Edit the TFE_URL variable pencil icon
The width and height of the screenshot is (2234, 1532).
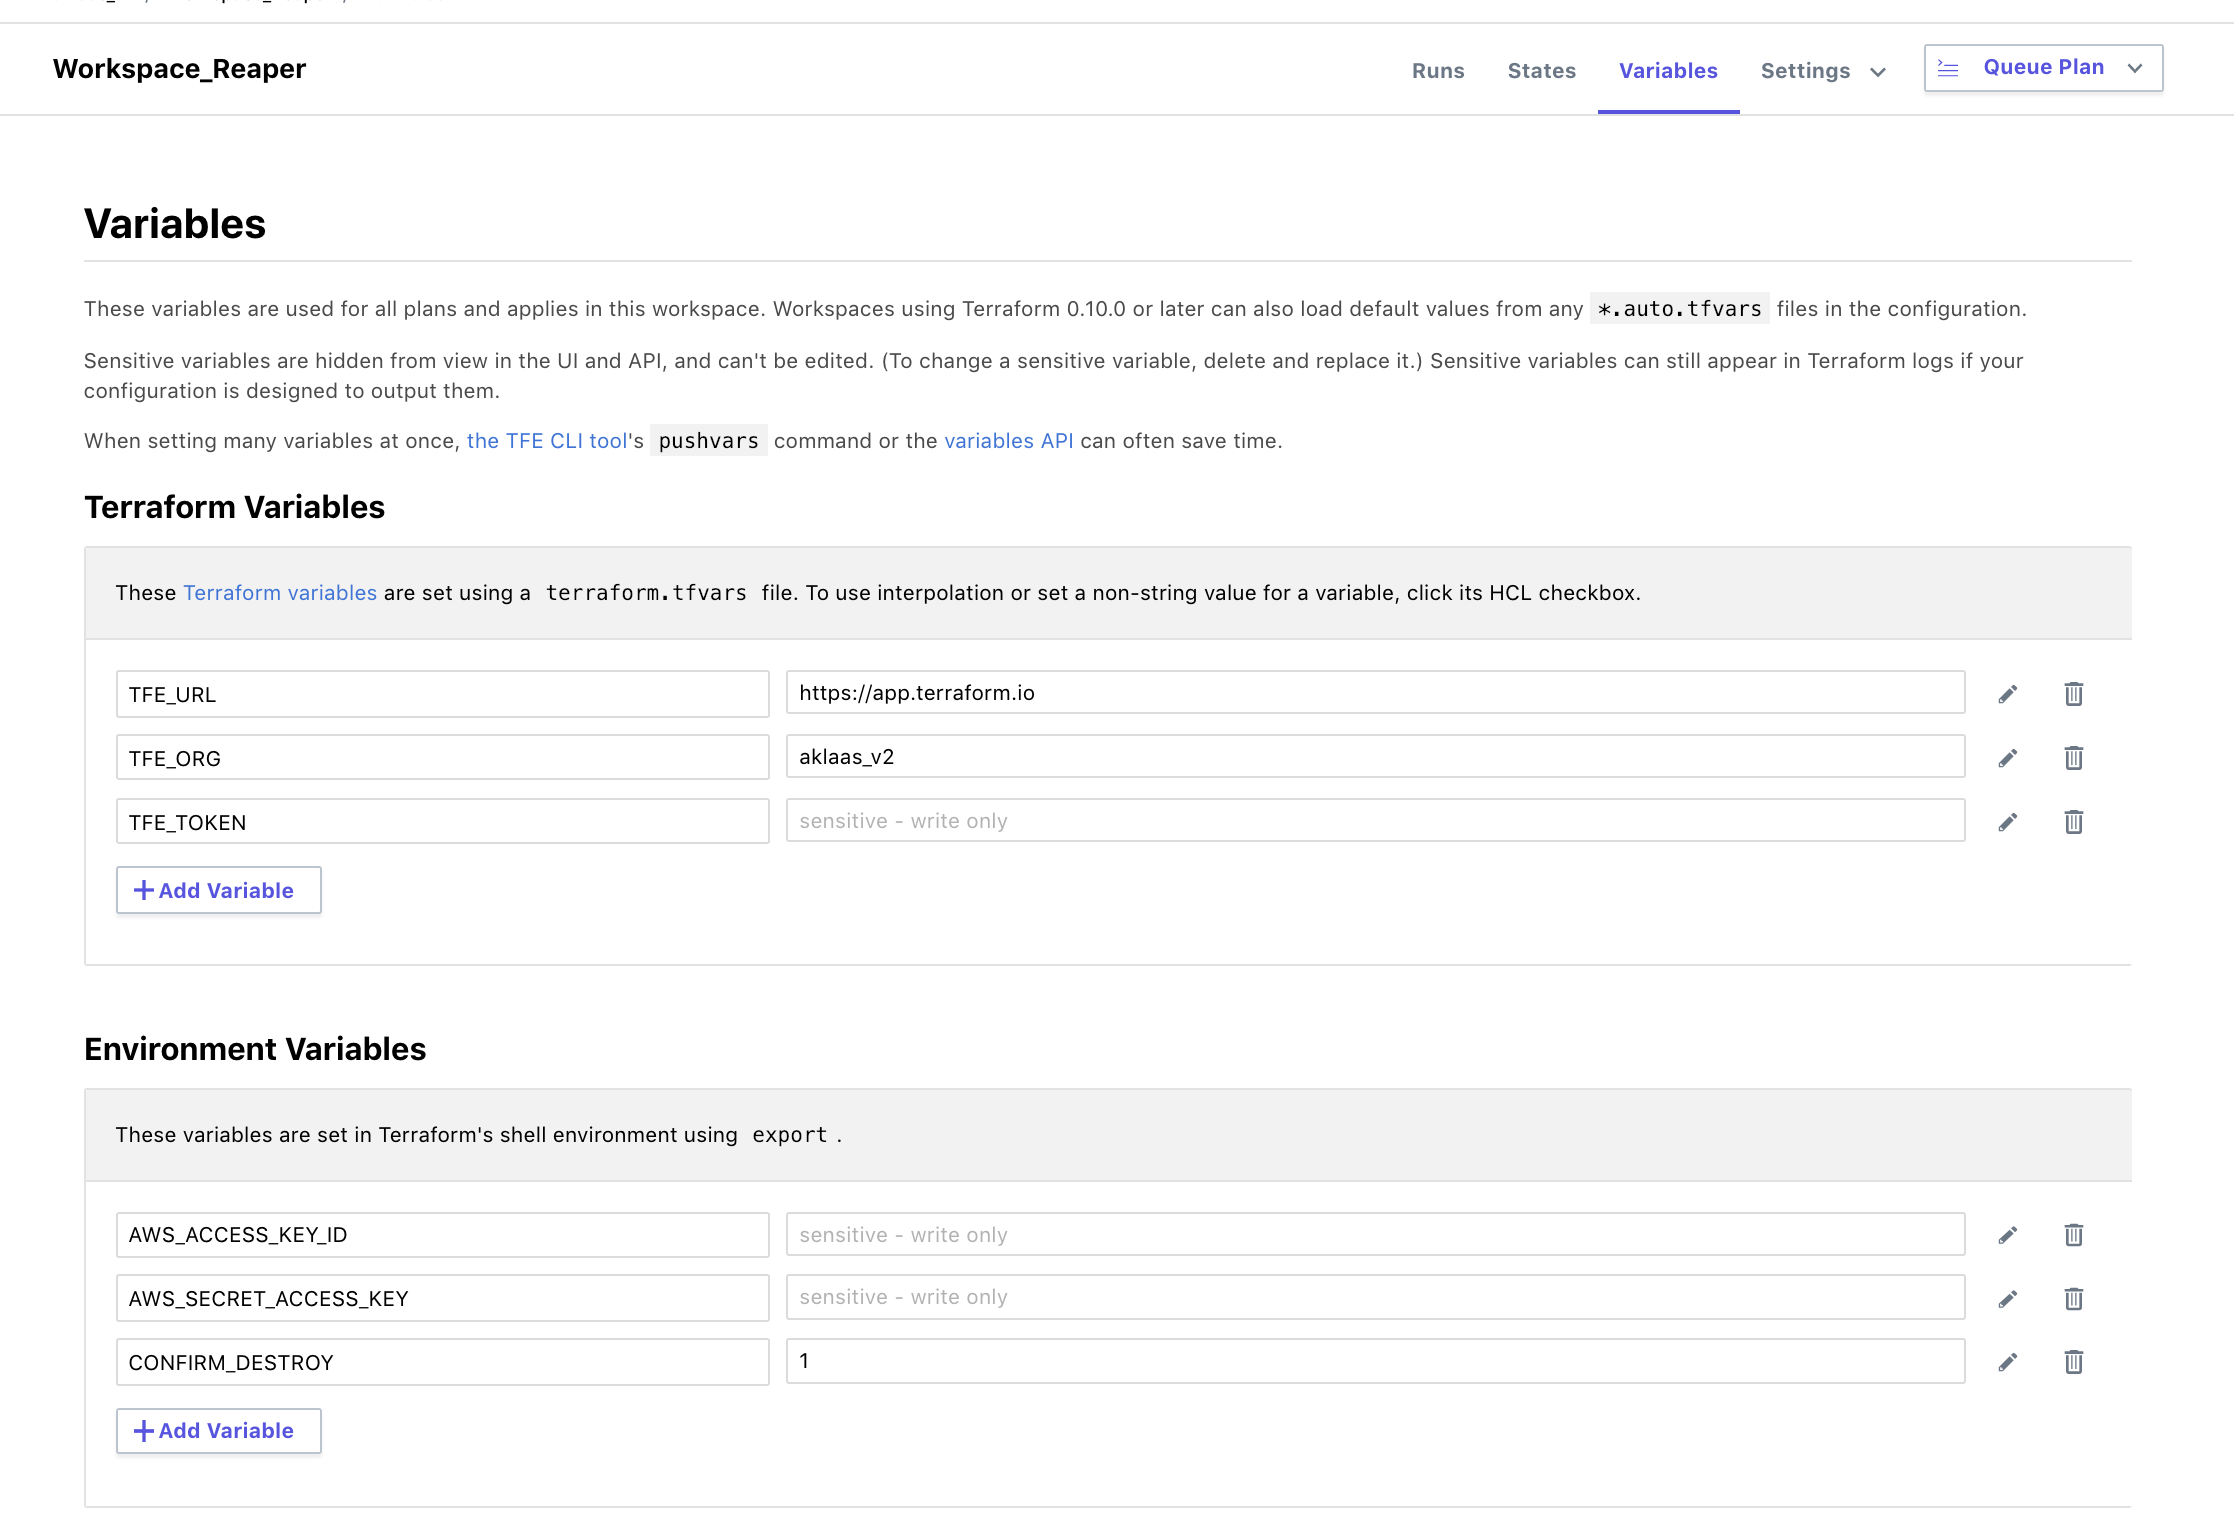click(x=2007, y=694)
